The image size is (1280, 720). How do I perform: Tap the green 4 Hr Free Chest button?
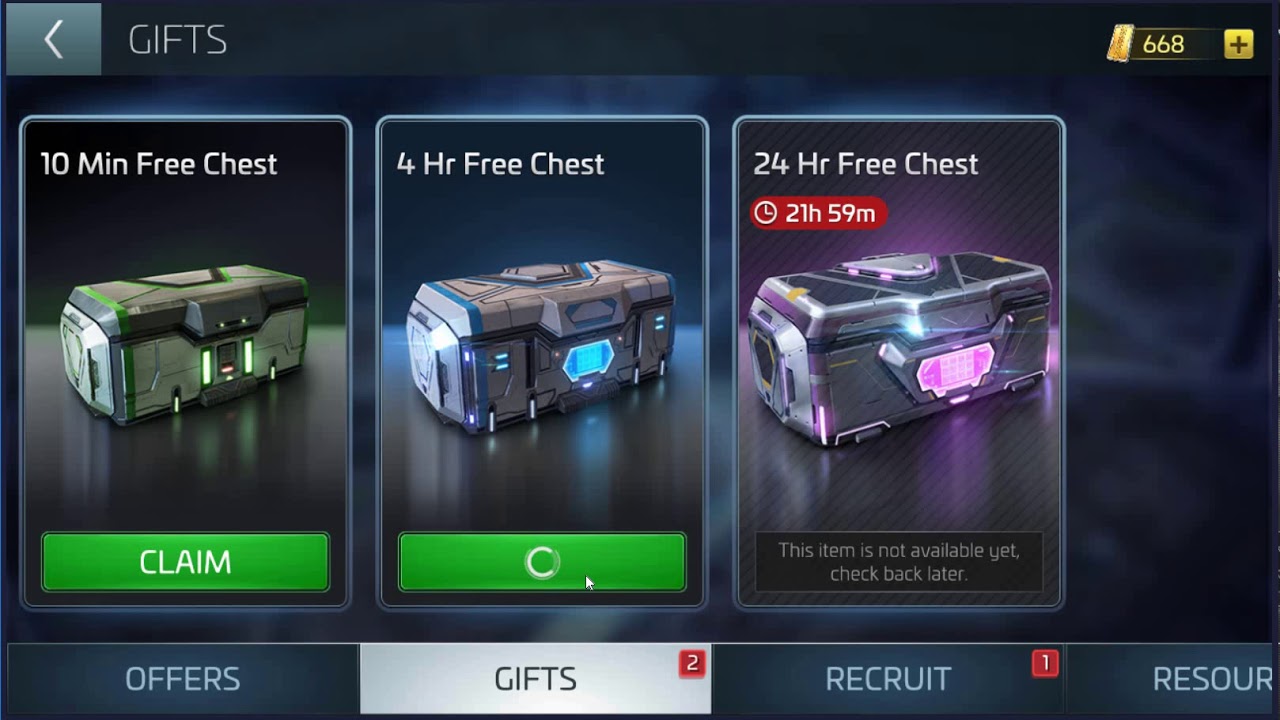coord(542,562)
